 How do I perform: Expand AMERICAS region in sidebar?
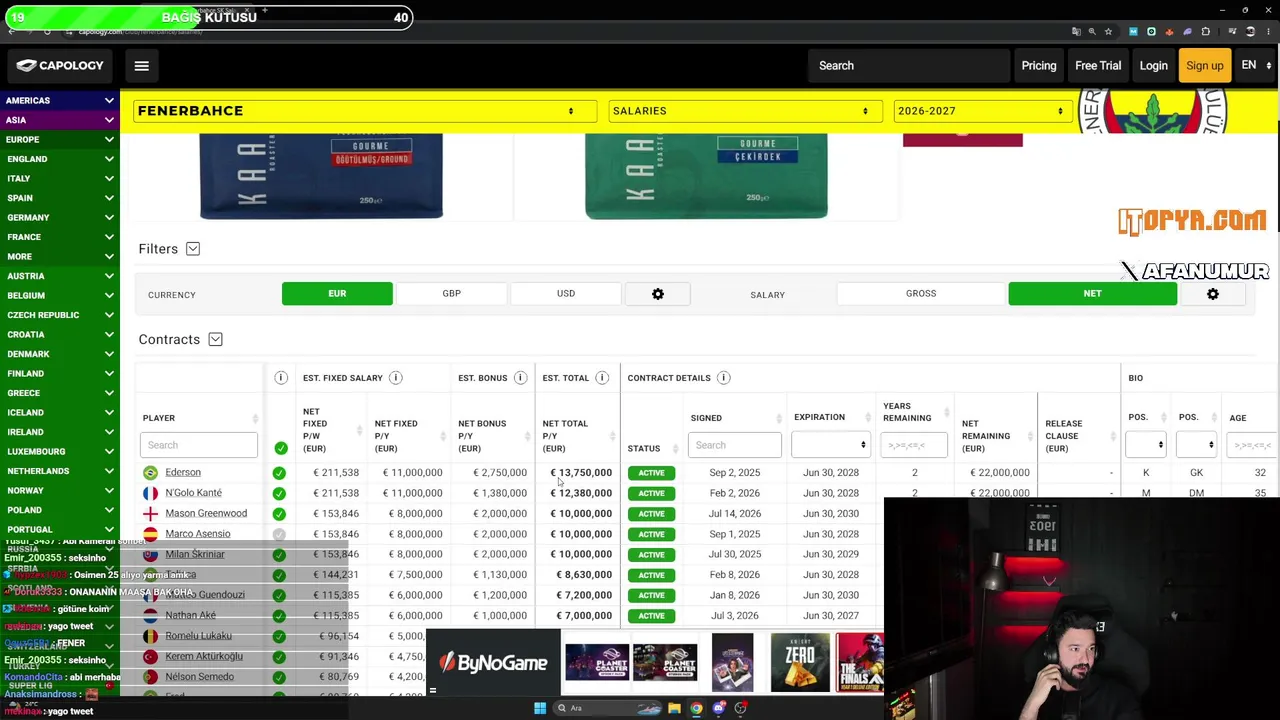(60, 100)
